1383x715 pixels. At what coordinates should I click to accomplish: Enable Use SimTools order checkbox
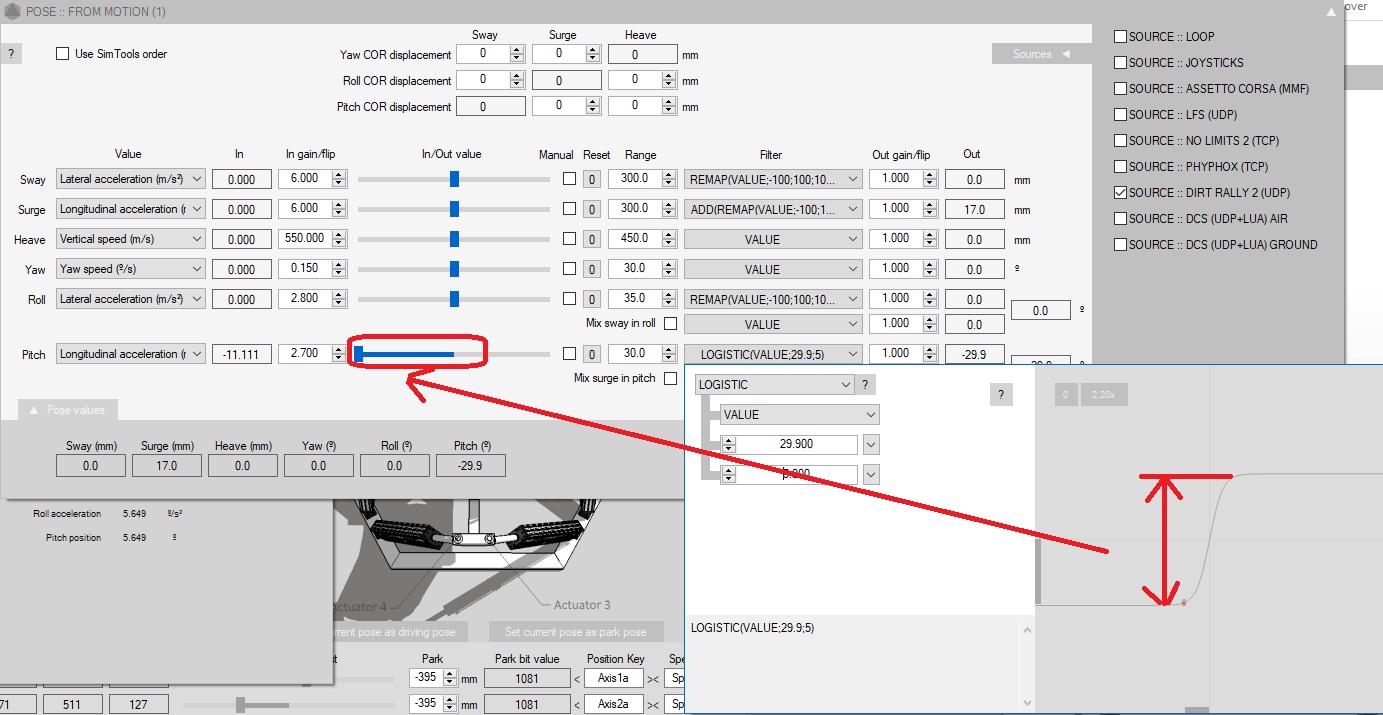[x=63, y=54]
